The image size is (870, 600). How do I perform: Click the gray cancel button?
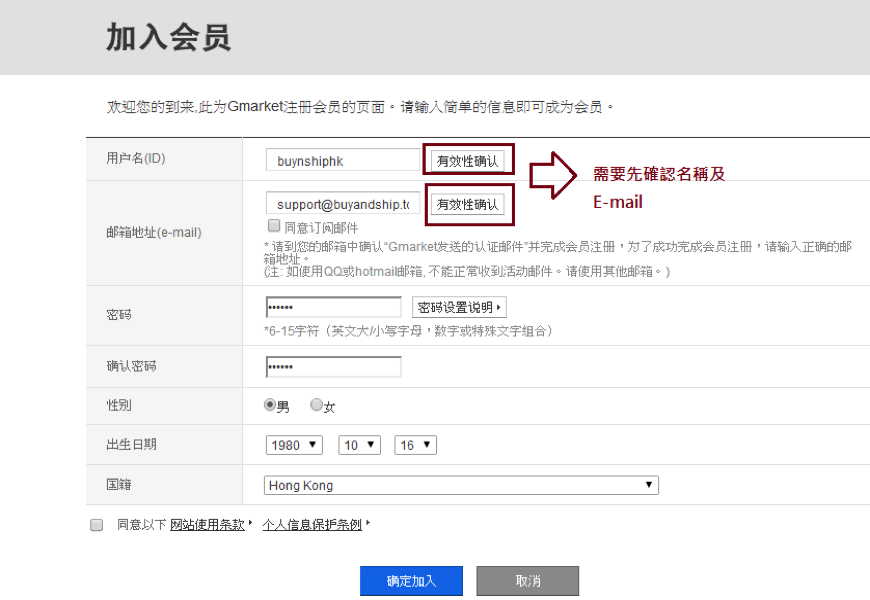[527, 581]
